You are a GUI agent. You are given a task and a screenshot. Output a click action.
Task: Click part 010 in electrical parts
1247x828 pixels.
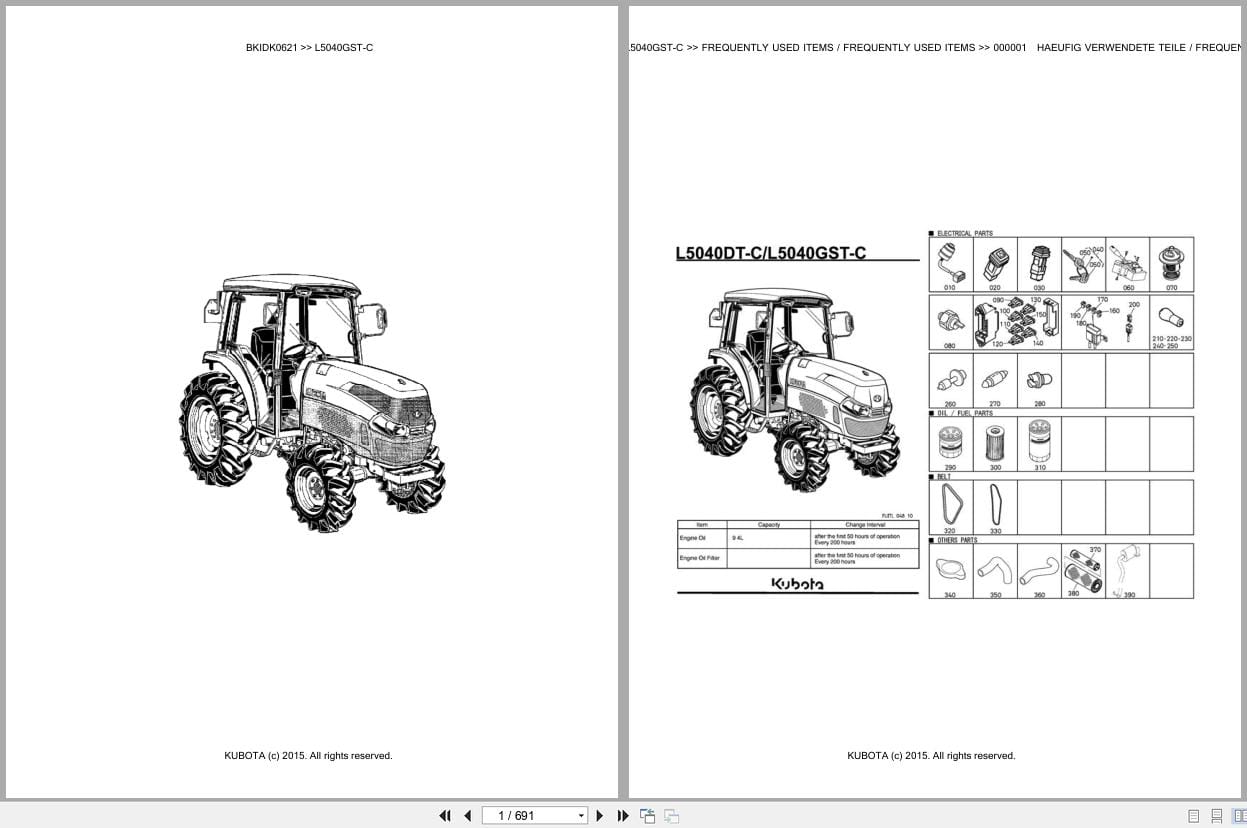click(950, 264)
